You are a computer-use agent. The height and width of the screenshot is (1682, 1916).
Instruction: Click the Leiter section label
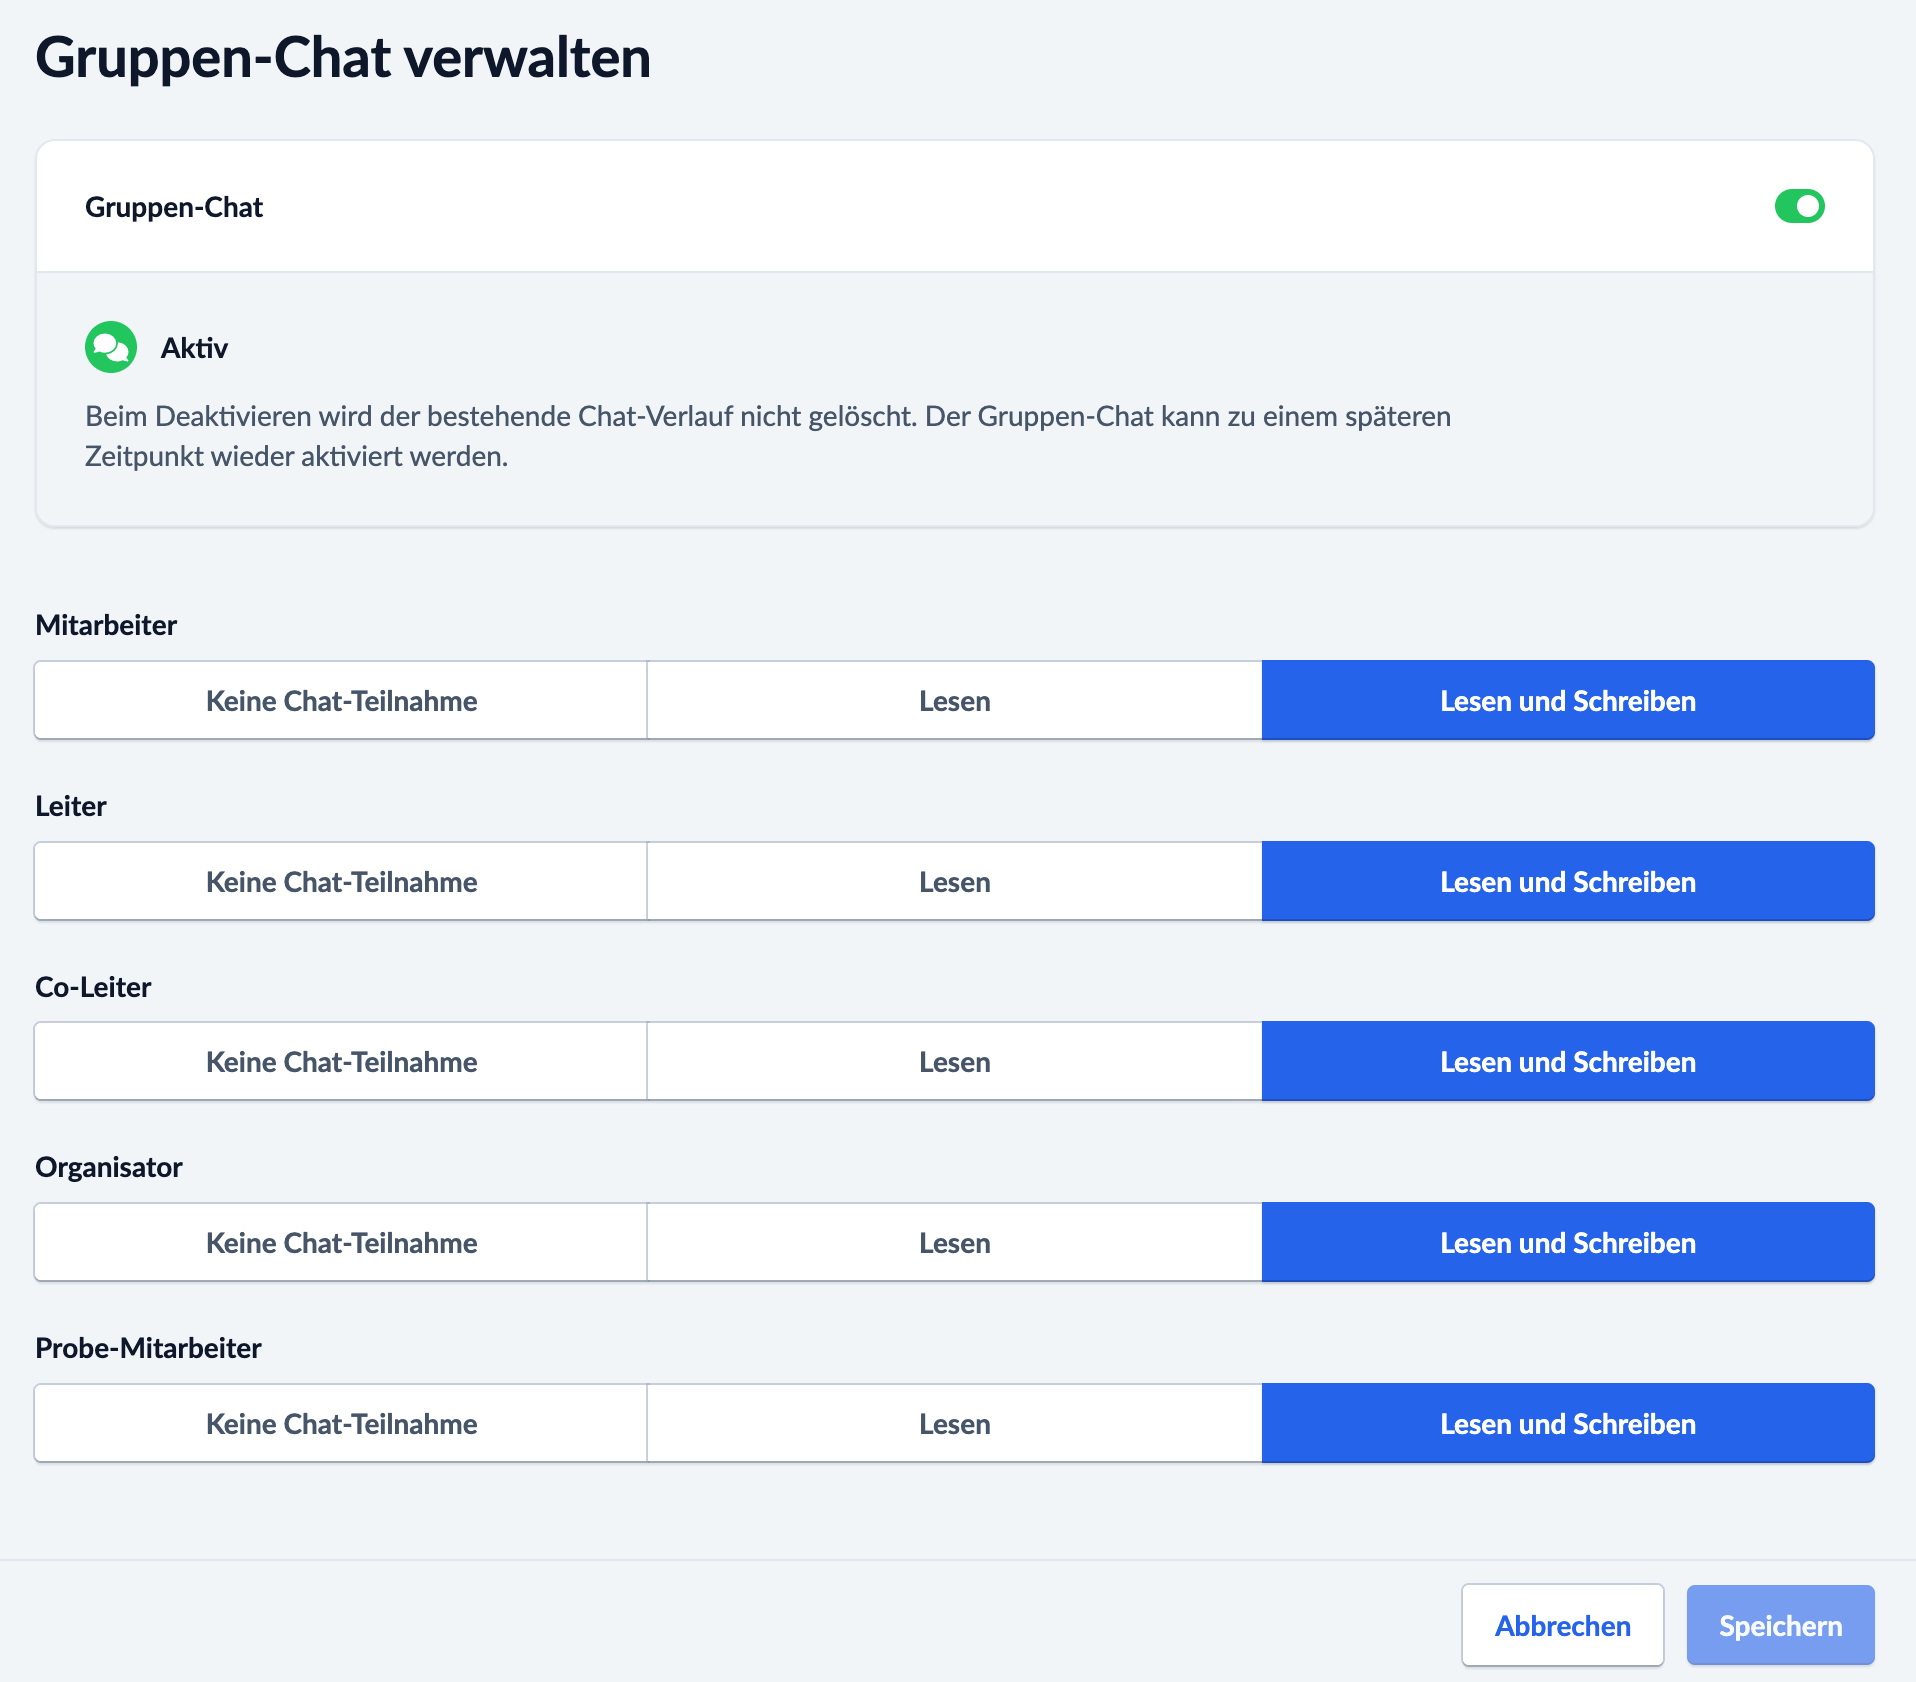coord(71,806)
